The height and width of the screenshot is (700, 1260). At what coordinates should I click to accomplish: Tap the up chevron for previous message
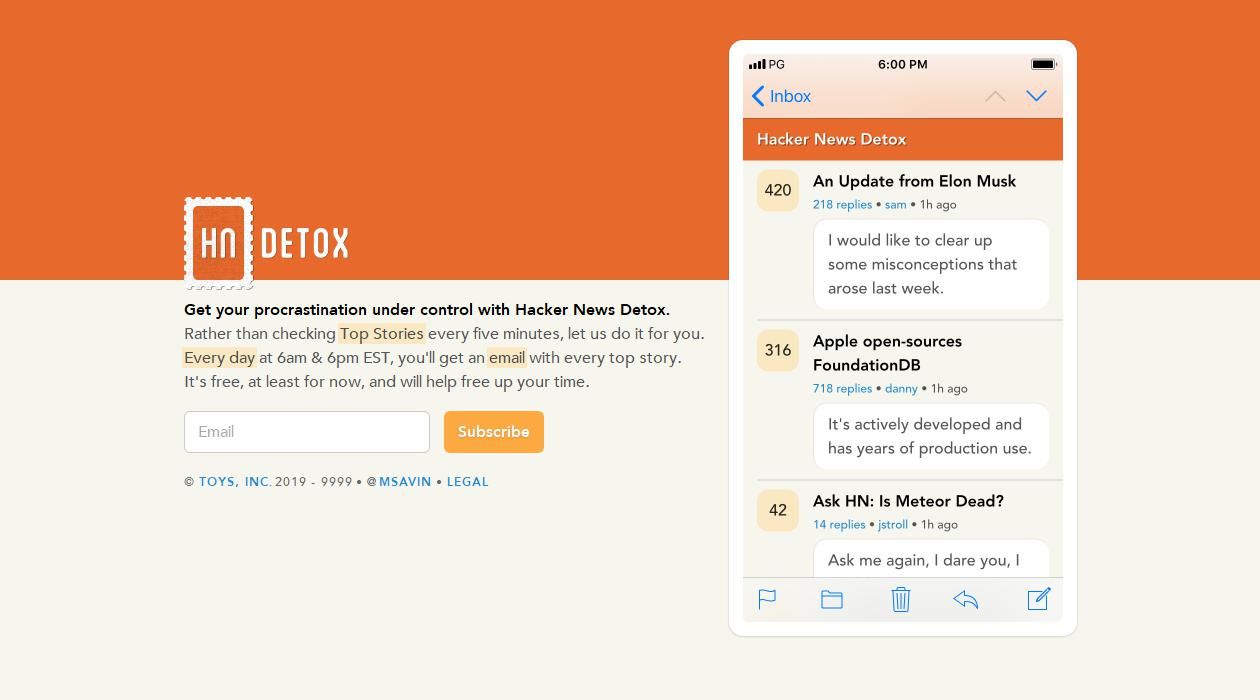pyautogui.click(x=995, y=96)
